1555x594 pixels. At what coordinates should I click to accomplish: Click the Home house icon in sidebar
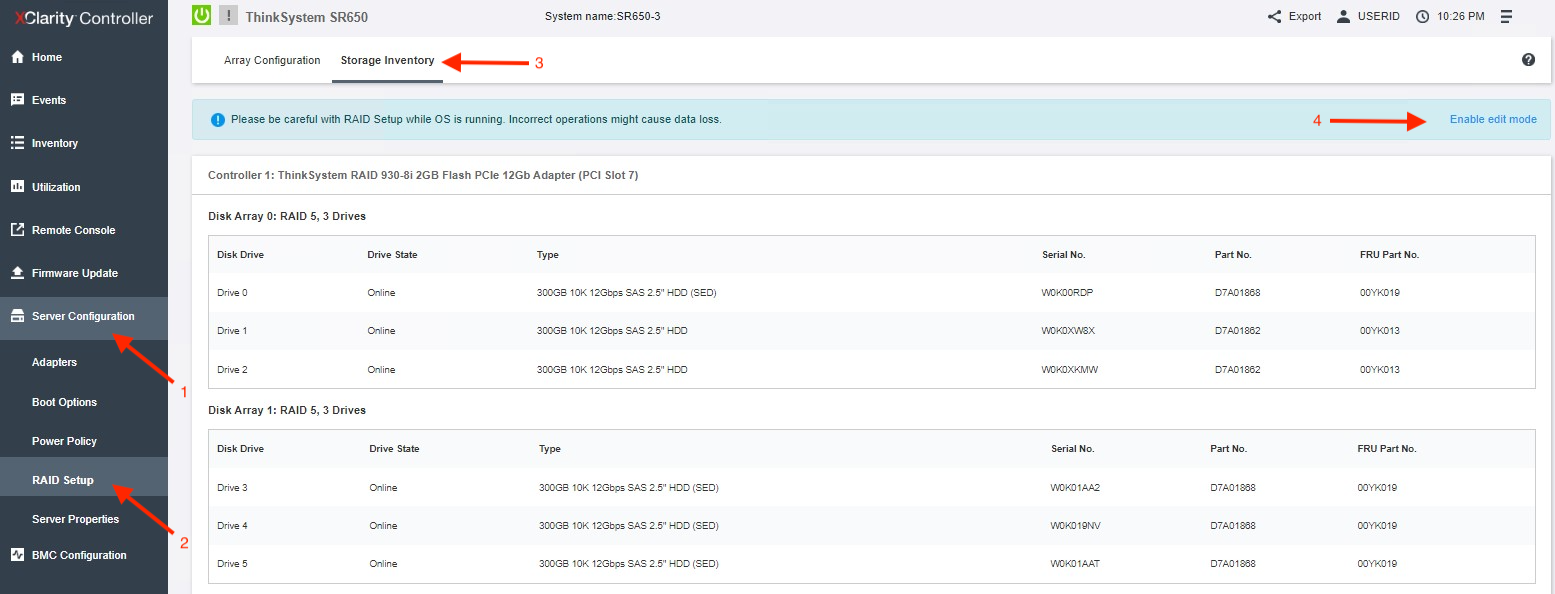tap(17, 57)
